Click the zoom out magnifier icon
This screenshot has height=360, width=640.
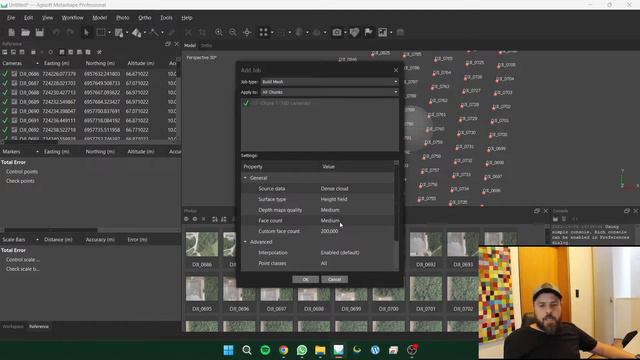pyautogui.click(x=233, y=32)
